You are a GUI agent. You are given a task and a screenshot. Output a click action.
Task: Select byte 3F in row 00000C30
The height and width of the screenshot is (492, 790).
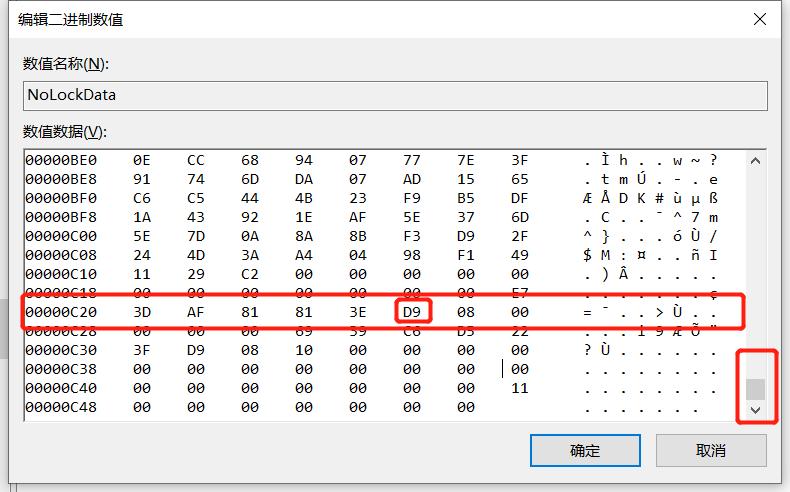[x=142, y=350]
